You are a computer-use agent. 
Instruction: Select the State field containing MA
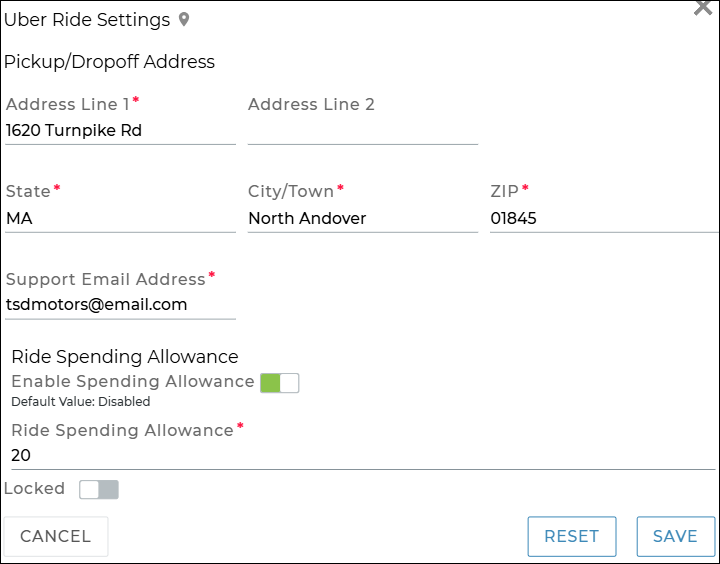click(x=120, y=218)
